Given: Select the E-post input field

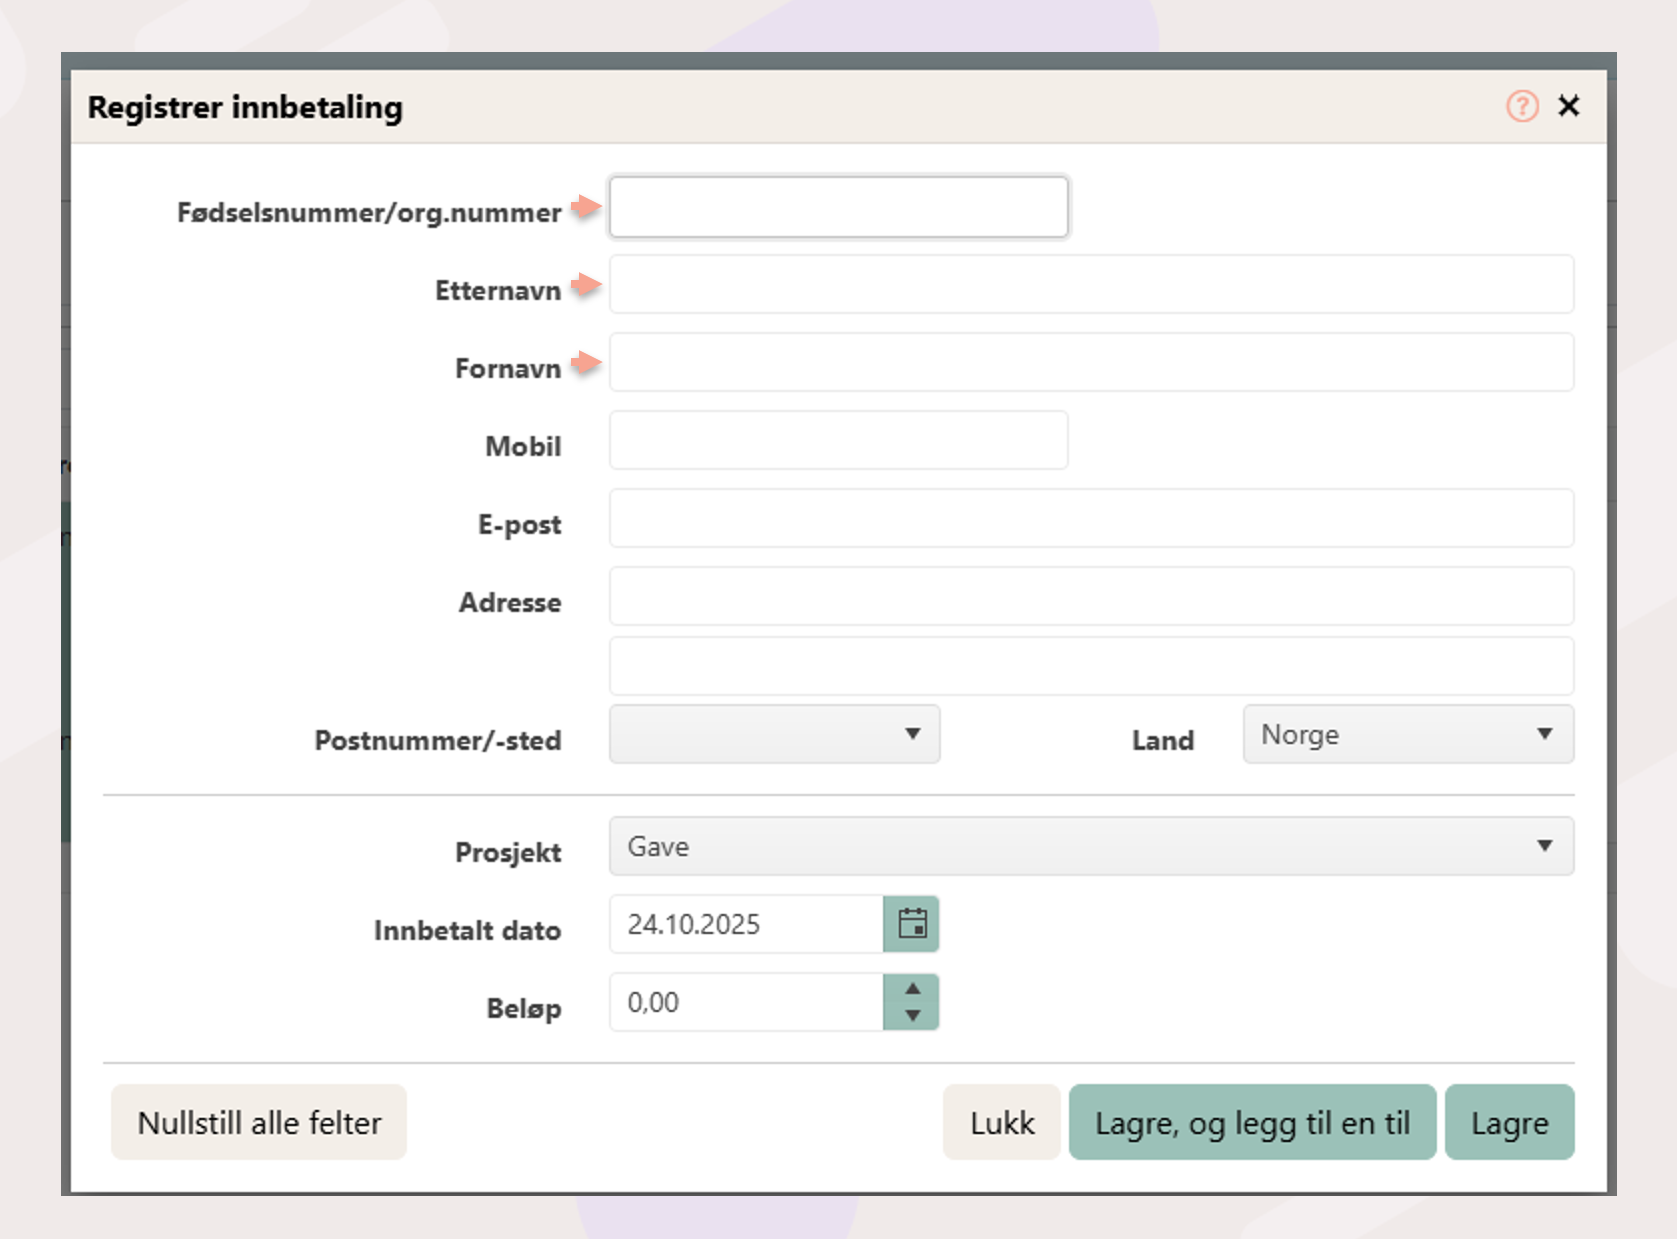Looking at the screenshot, I should click(1092, 518).
